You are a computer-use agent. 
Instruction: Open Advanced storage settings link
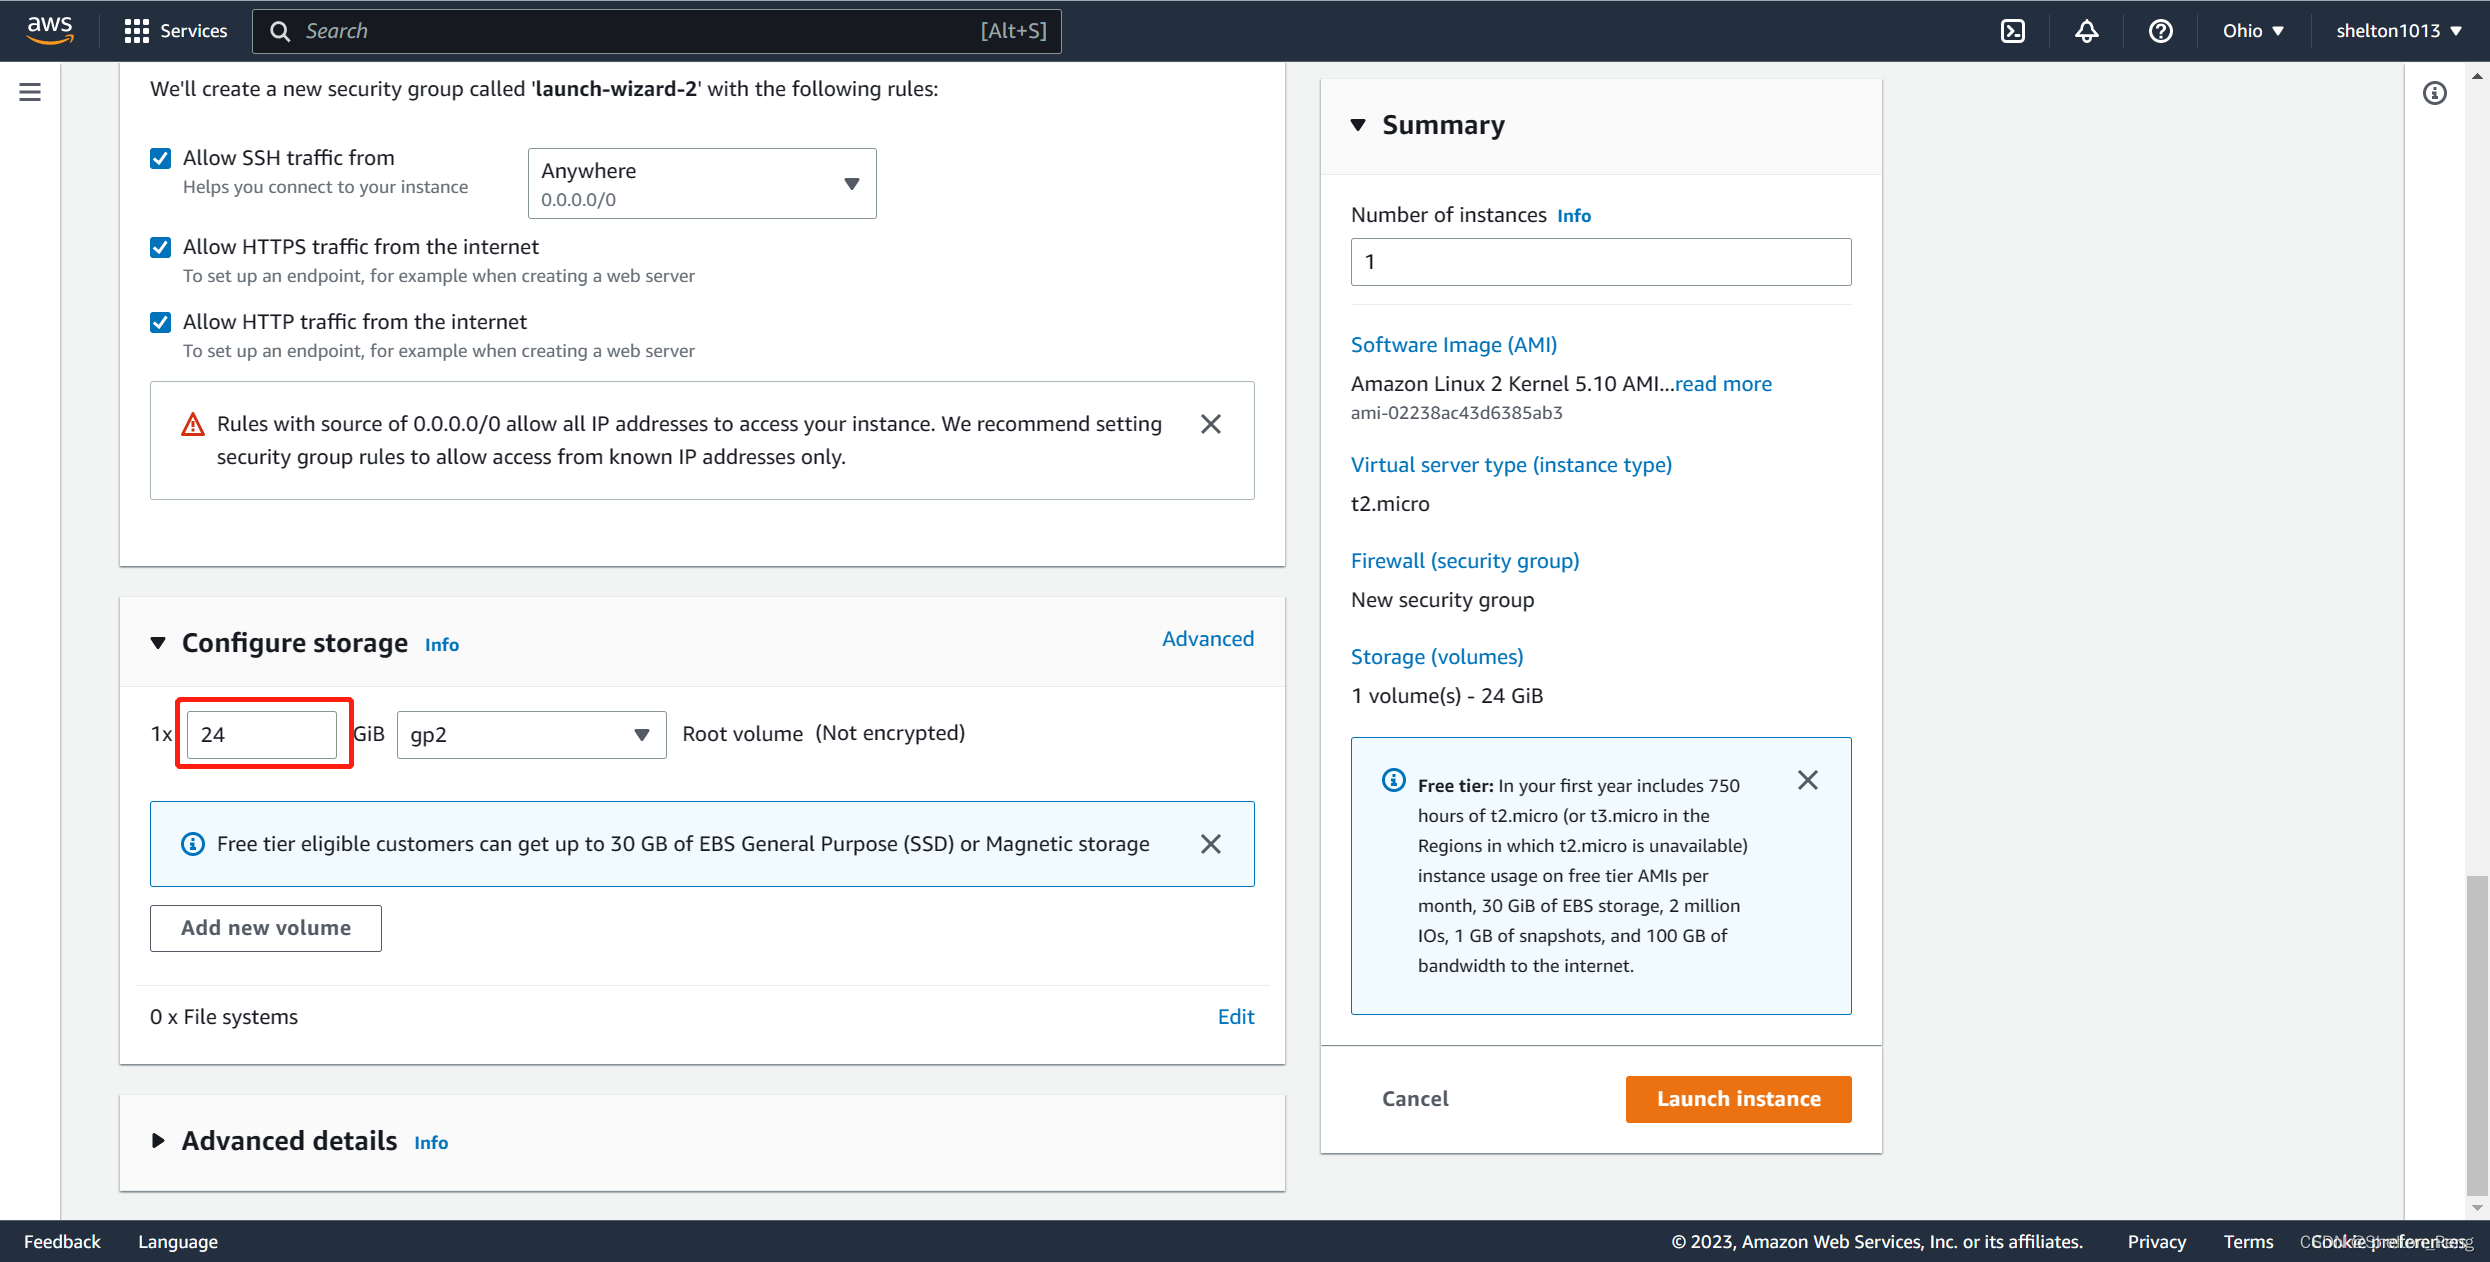tap(1208, 639)
